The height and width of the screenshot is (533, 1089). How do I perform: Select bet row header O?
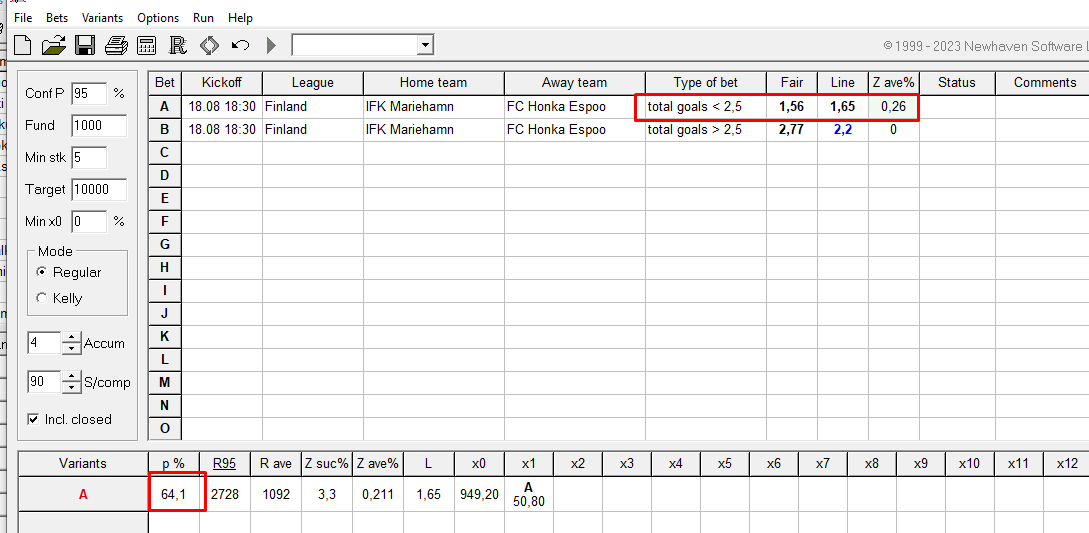[x=165, y=429]
